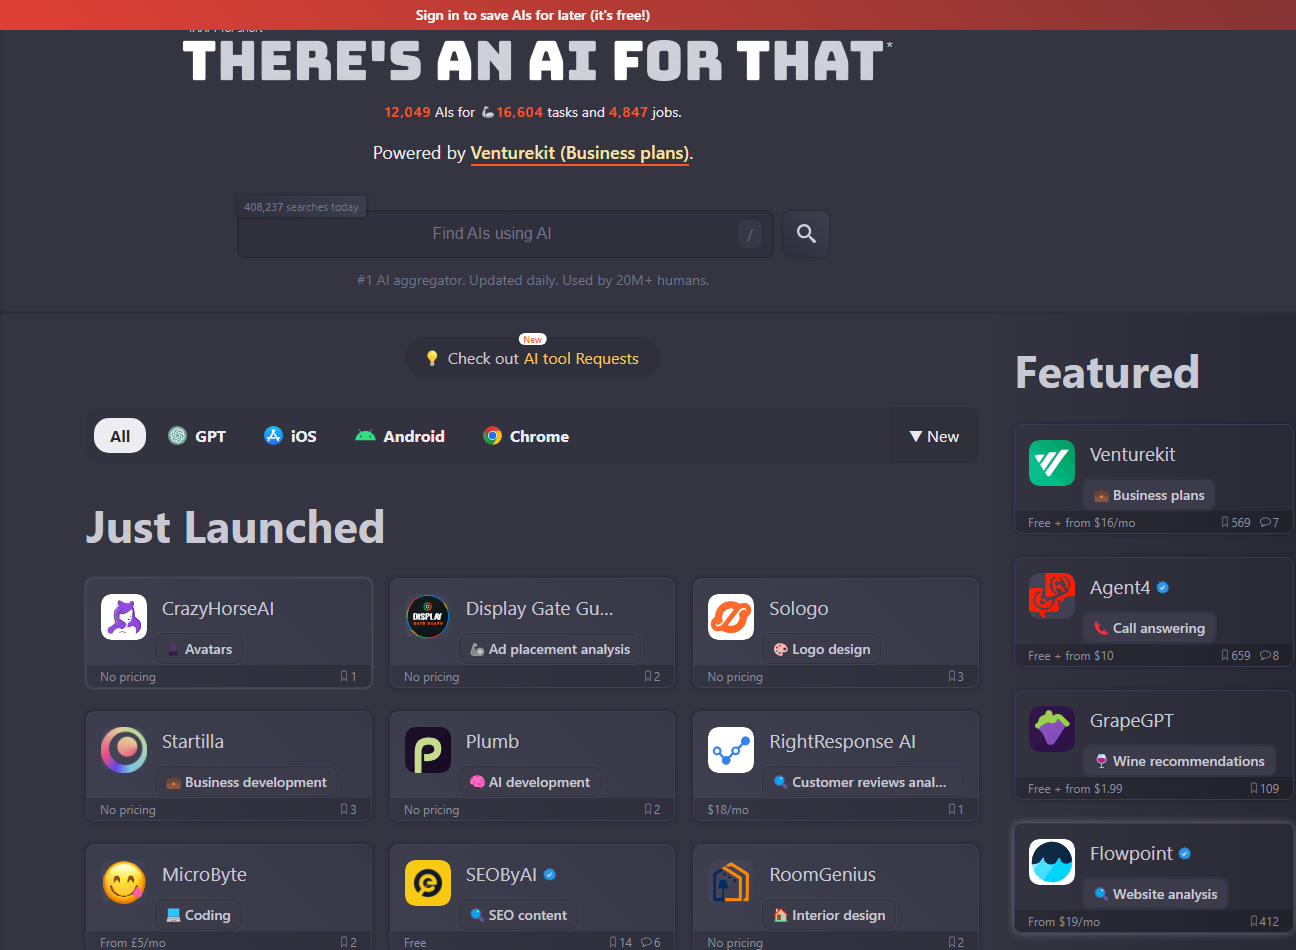Click the Business development tag
The width and height of the screenshot is (1296, 950).
click(x=246, y=782)
